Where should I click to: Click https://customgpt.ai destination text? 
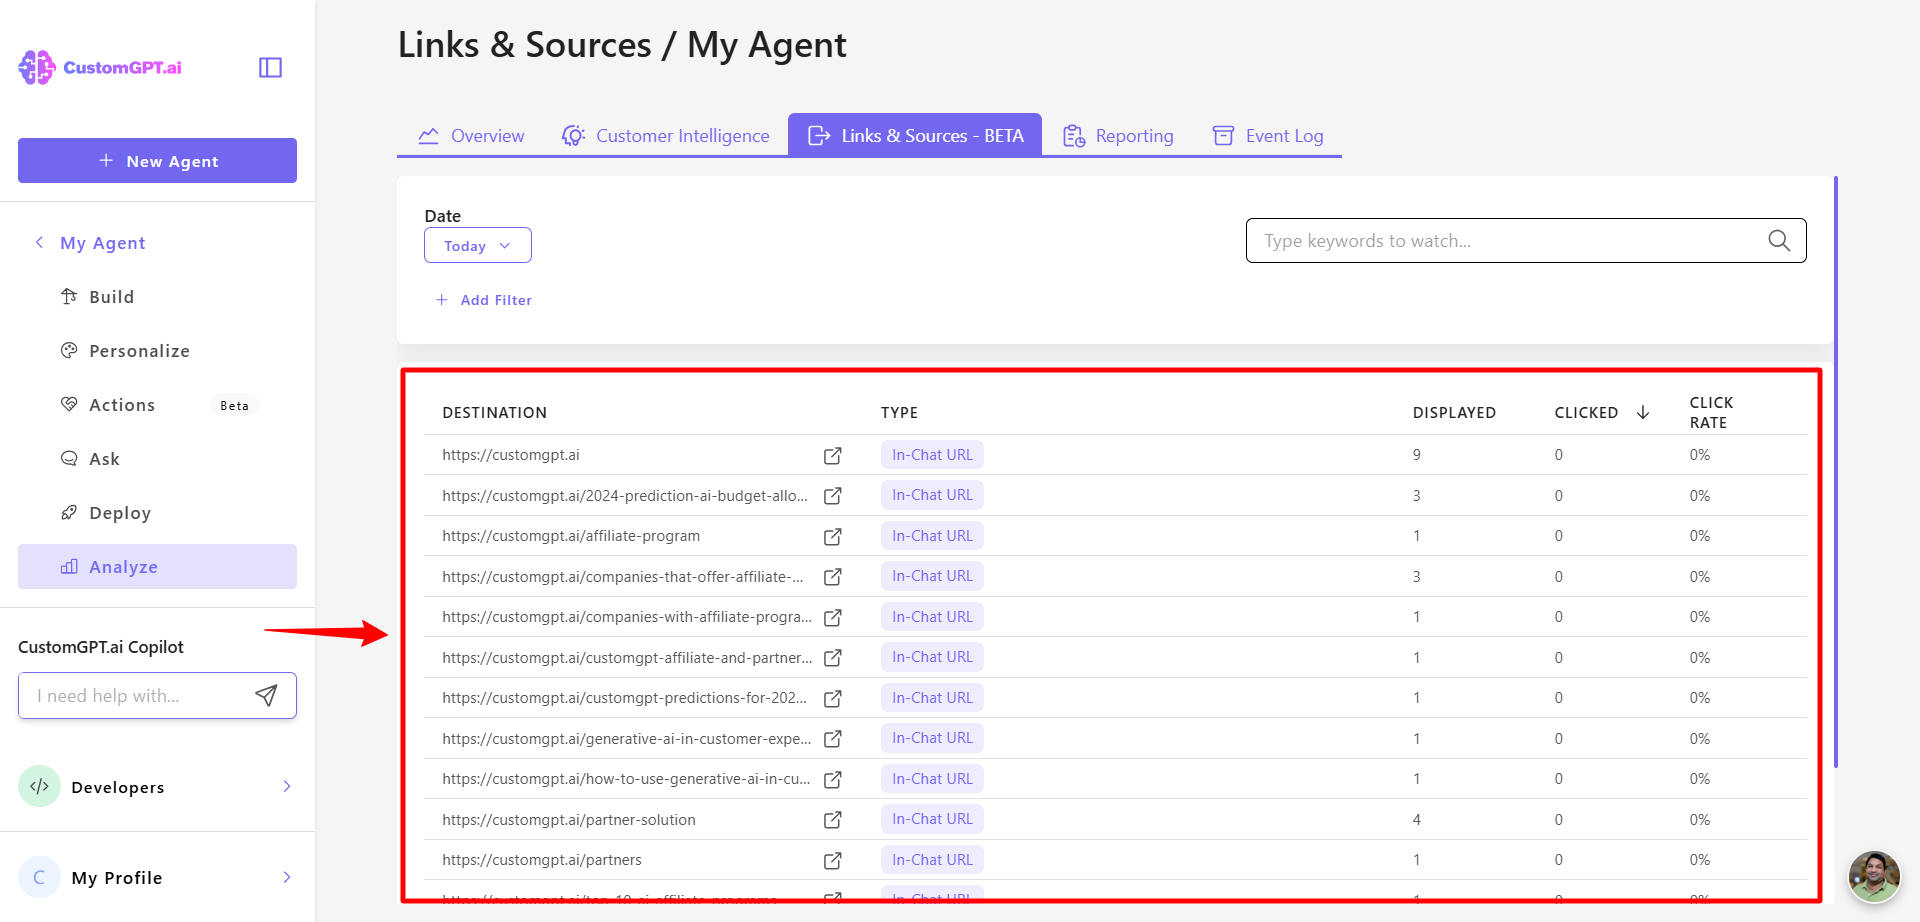point(511,455)
